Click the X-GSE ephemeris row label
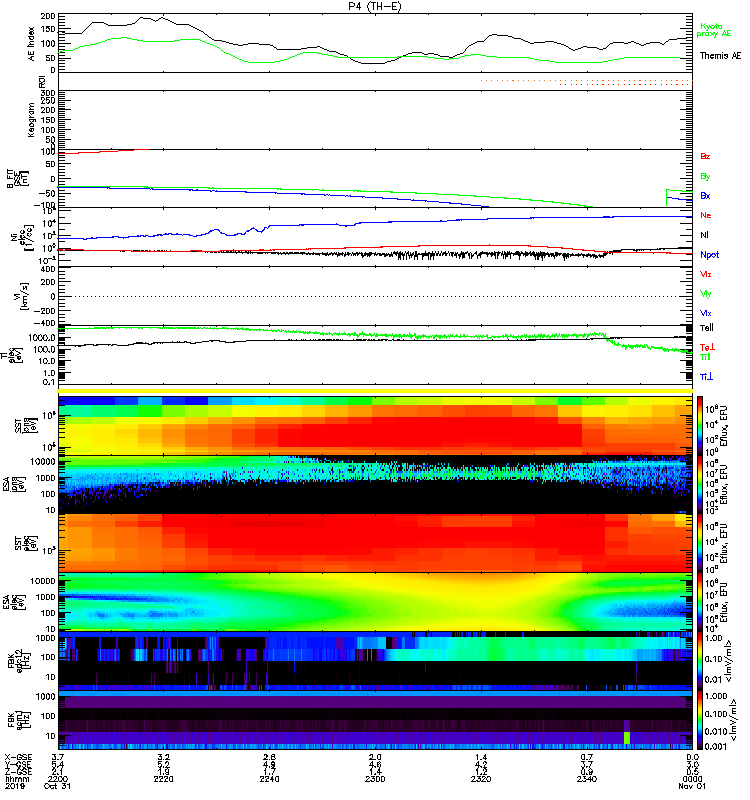 coord(18,757)
